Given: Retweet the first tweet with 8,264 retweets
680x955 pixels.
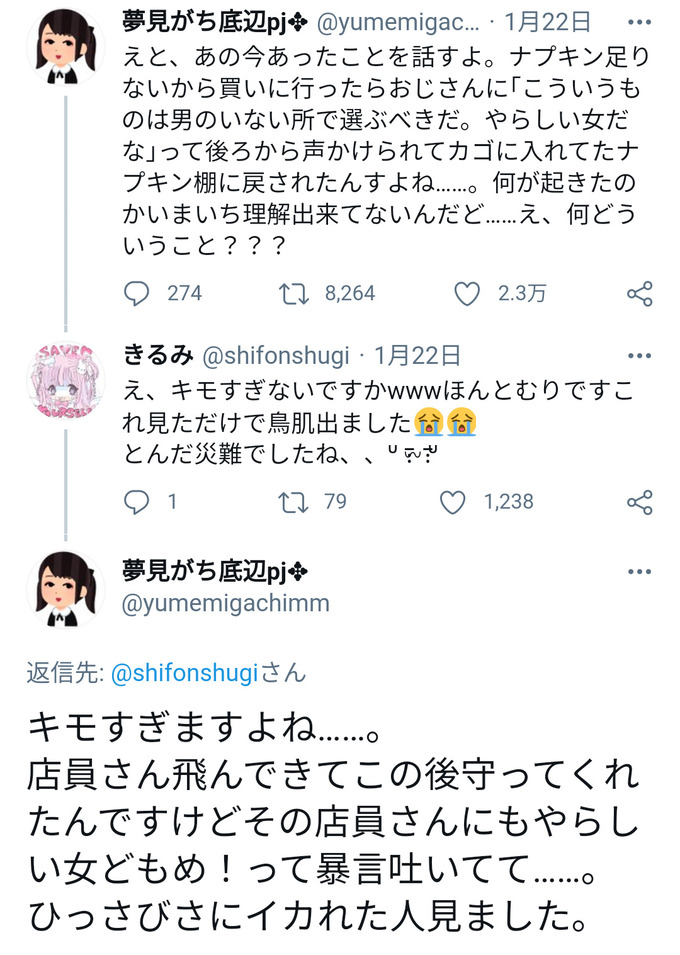Looking at the screenshot, I should click(x=293, y=293).
